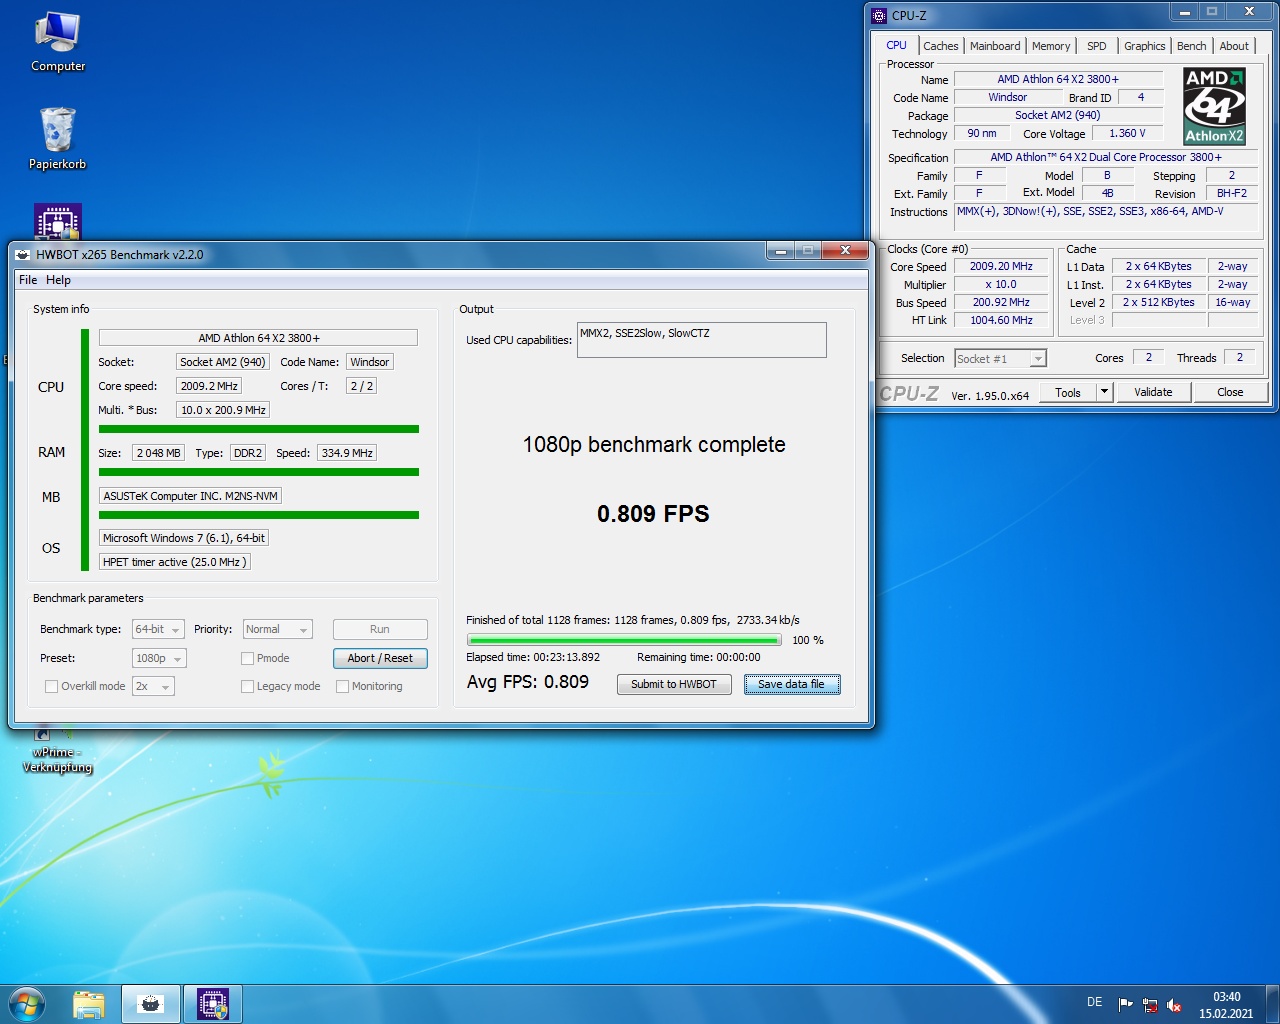The image size is (1280, 1024).
Task: Select the CPU tab in CPU-Z
Action: [x=896, y=45]
